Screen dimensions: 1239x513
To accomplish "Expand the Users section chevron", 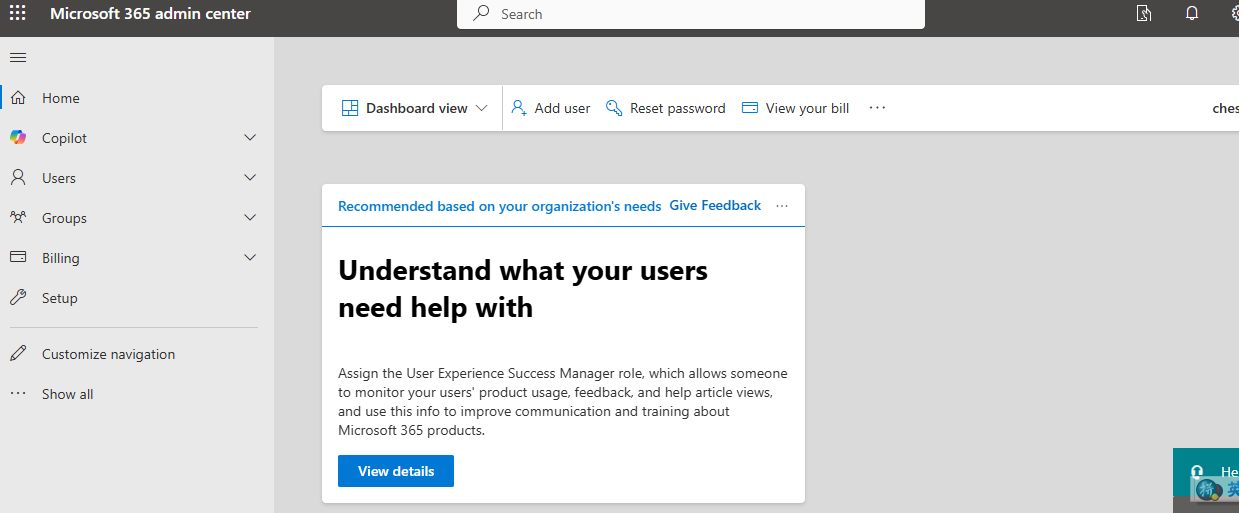I will 250,178.
